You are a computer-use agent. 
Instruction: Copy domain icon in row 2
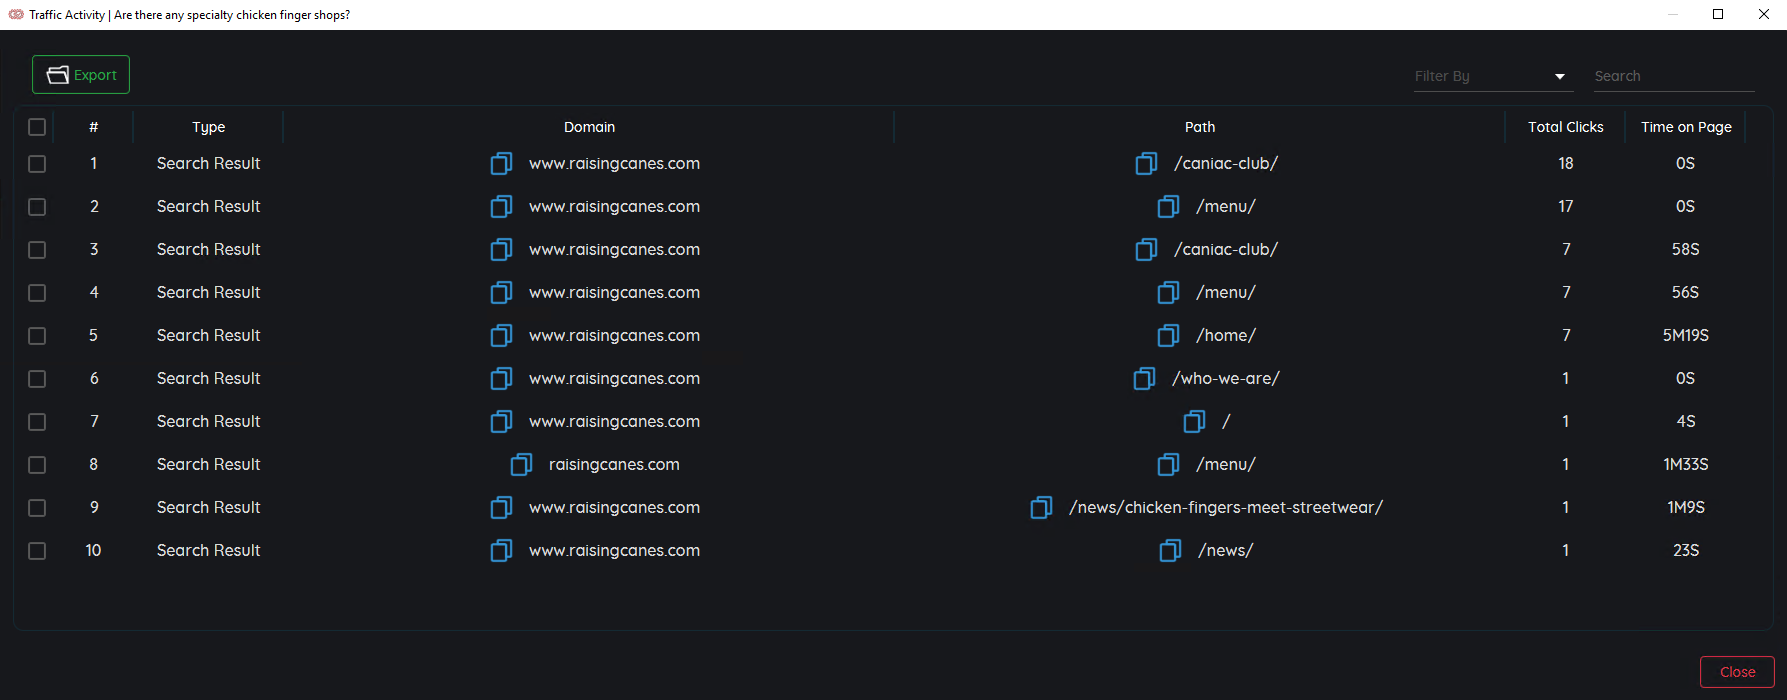(501, 206)
